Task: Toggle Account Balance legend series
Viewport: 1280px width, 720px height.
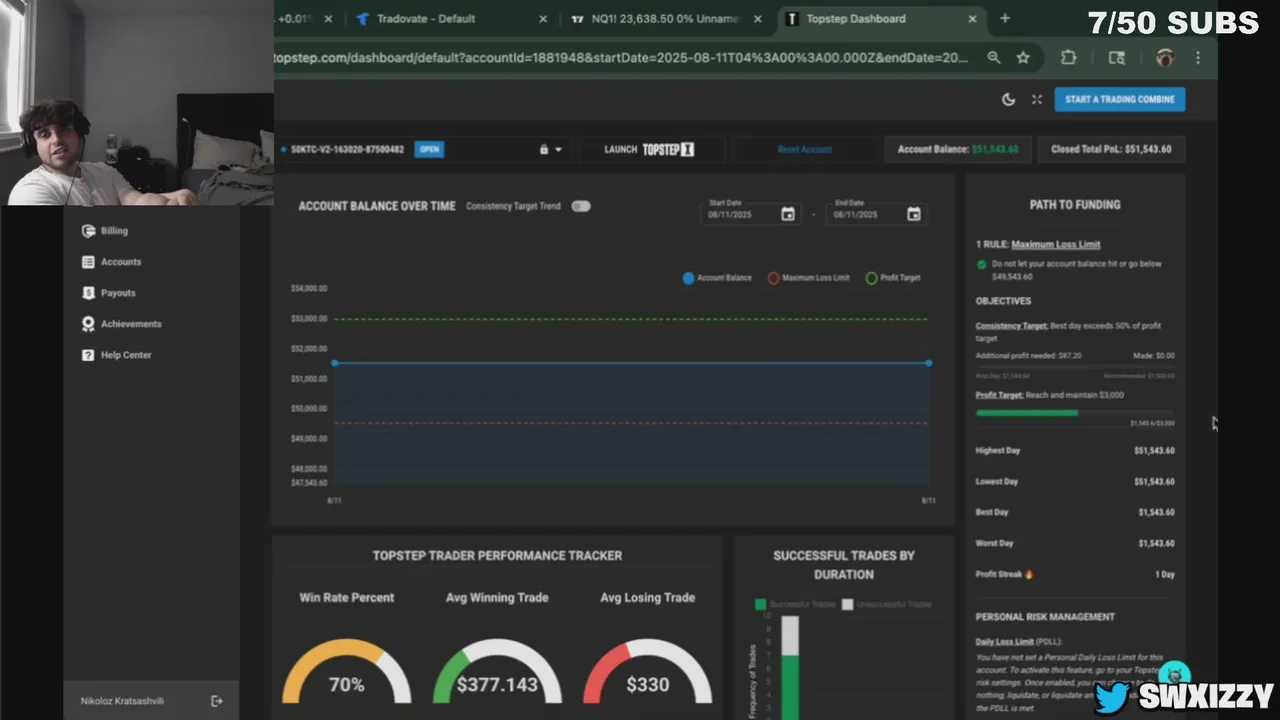Action: [x=717, y=278]
